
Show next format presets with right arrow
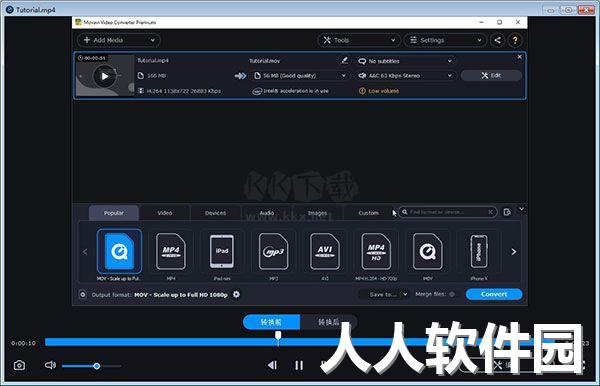tap(514, 252)
